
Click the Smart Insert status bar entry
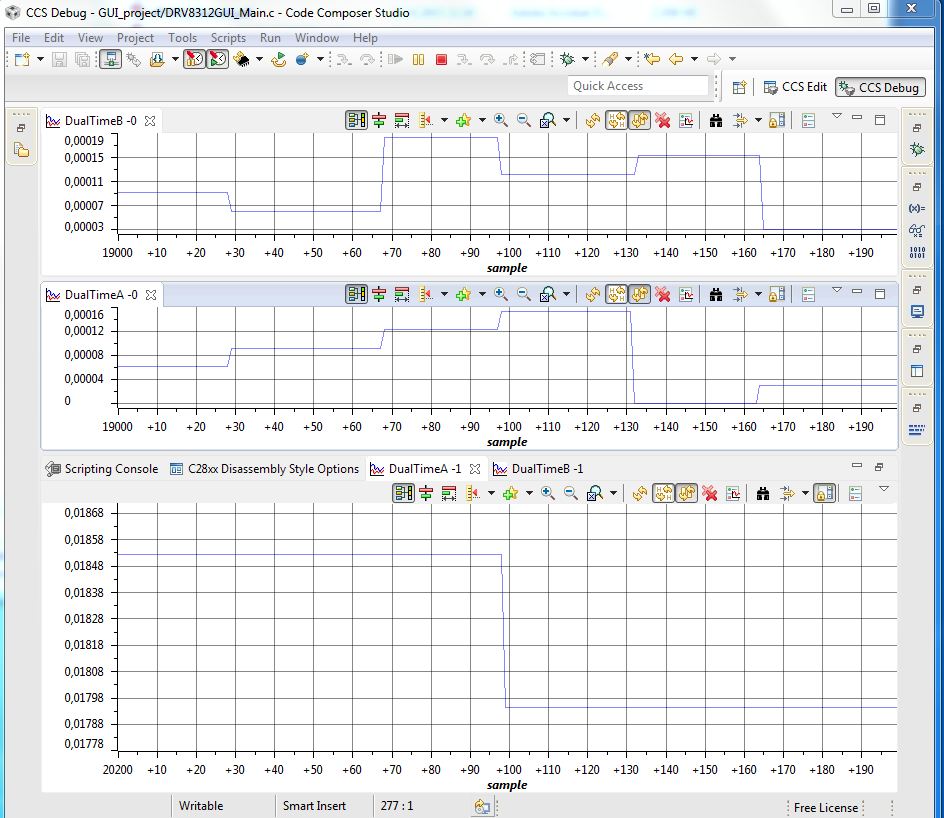pos(314,806)
